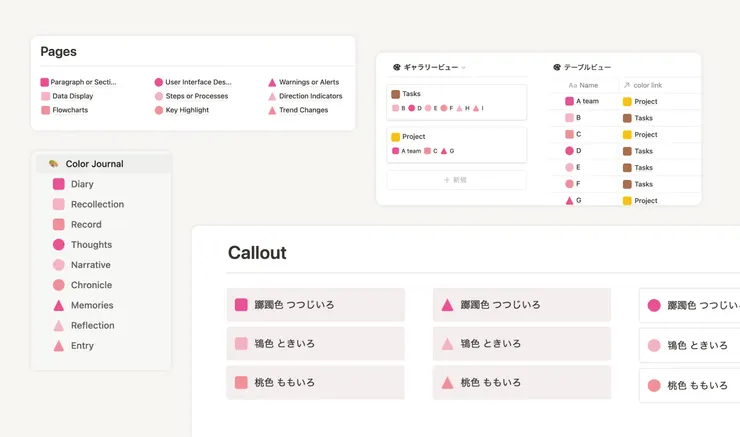The height and width of the screenshot is (437, 740).
Task: Click the triangle icon beside Trend Changes
Action: 272,110
